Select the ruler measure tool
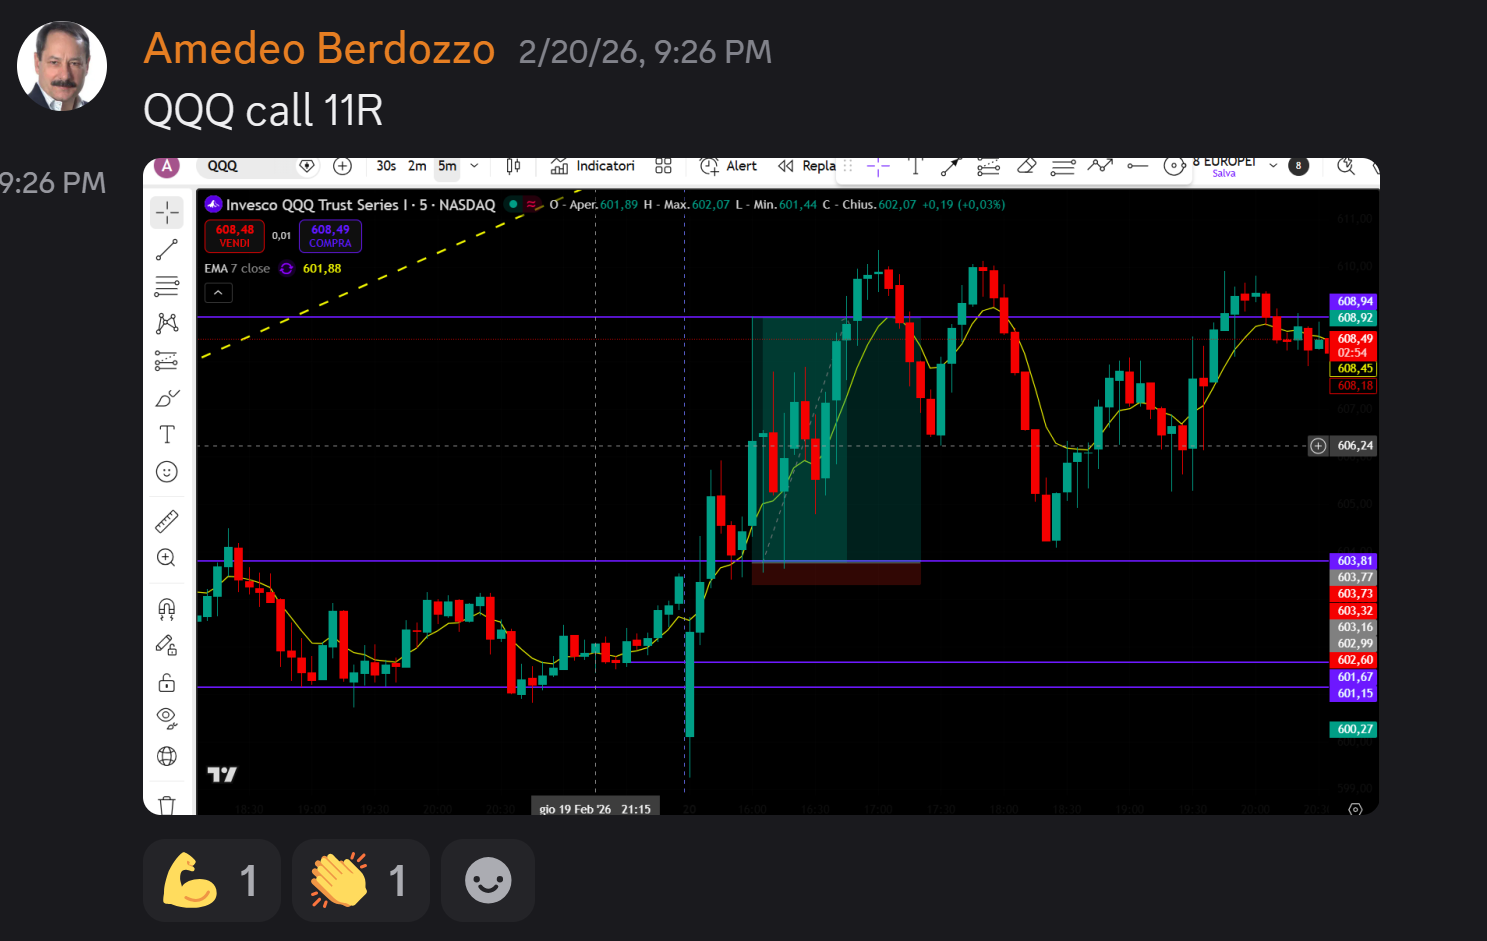 coord(167,521)
